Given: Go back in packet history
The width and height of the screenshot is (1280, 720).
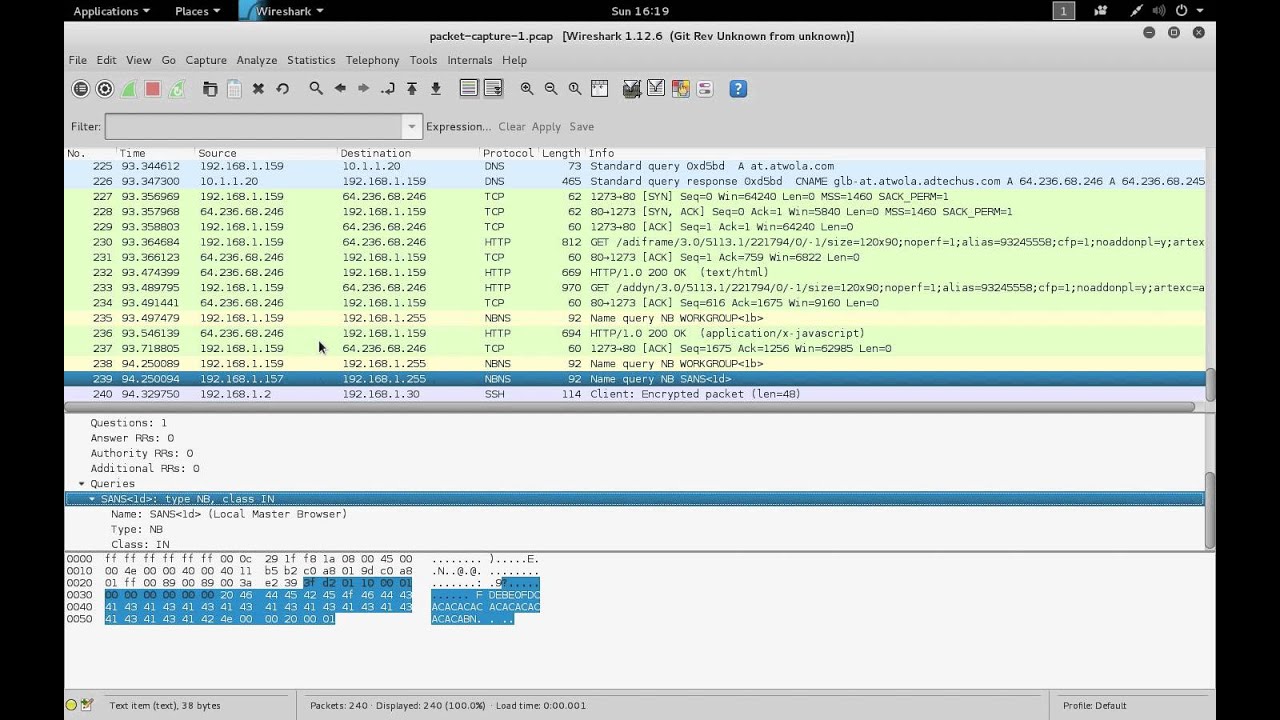Looking at the screenshot, I should coord(340,89).
